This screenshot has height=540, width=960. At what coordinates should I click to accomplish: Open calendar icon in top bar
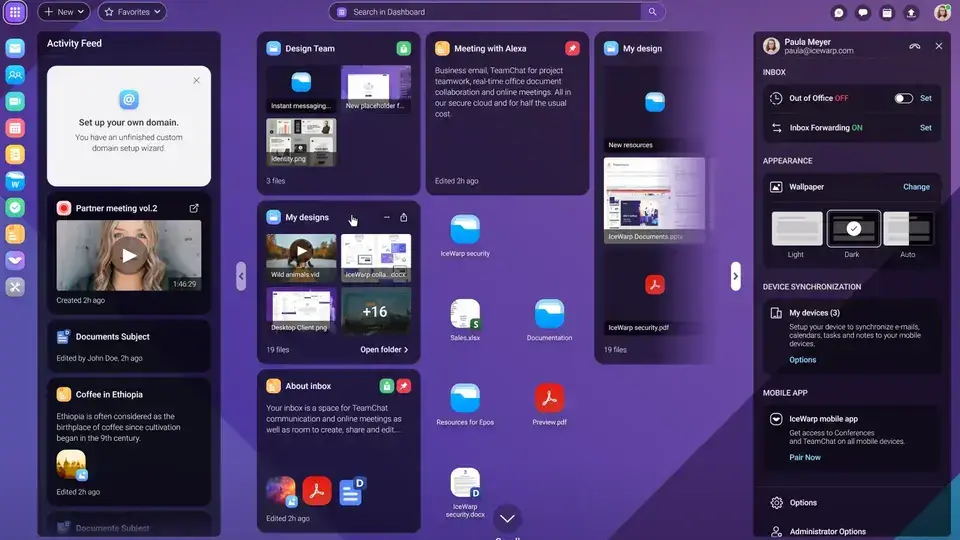(x=887, y=12)
